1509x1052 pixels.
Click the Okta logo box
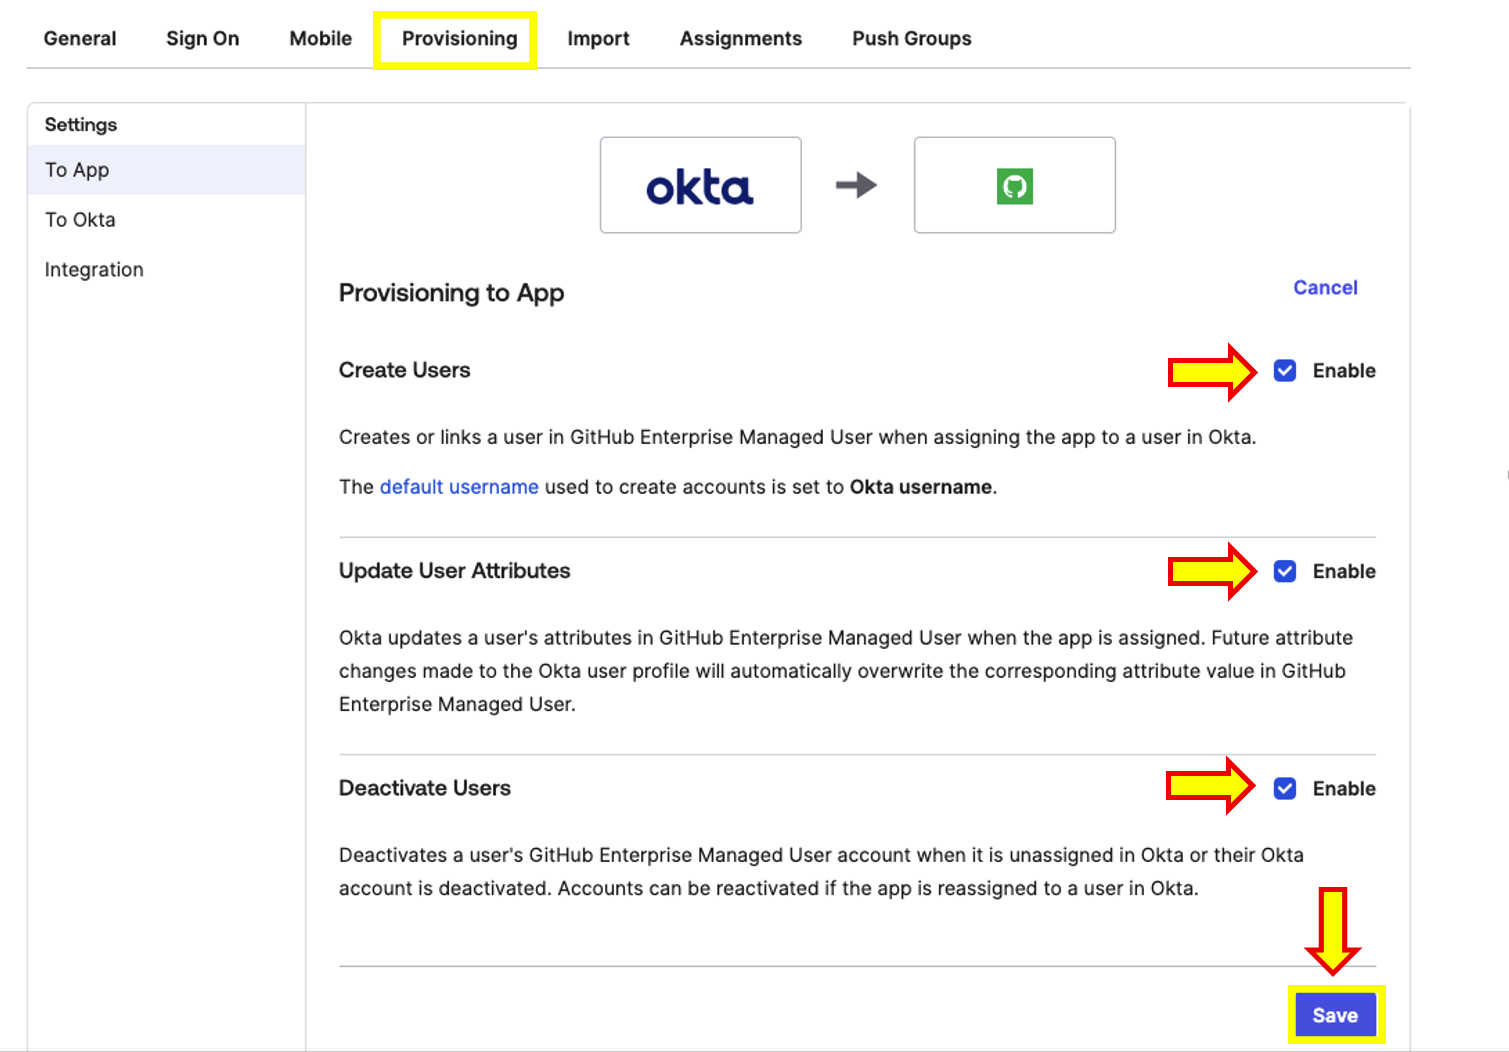point(700,185)
